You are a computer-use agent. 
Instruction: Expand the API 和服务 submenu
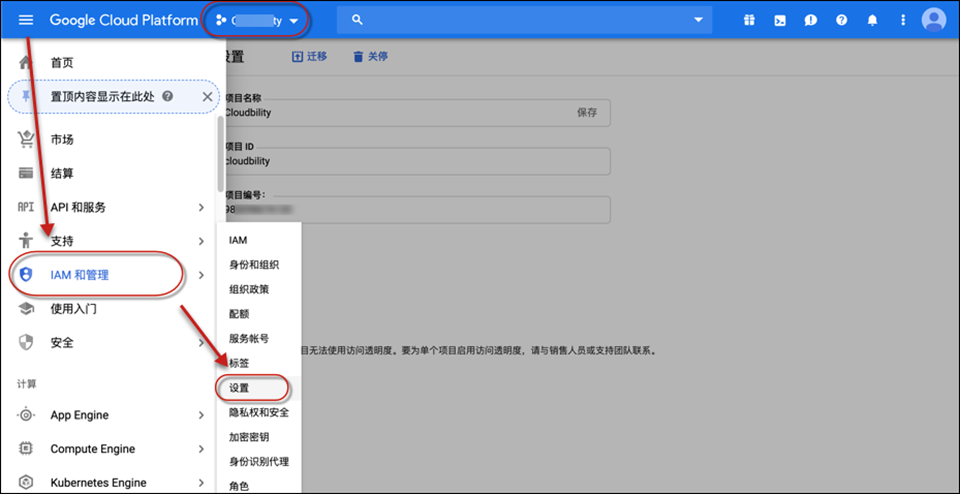201,207
